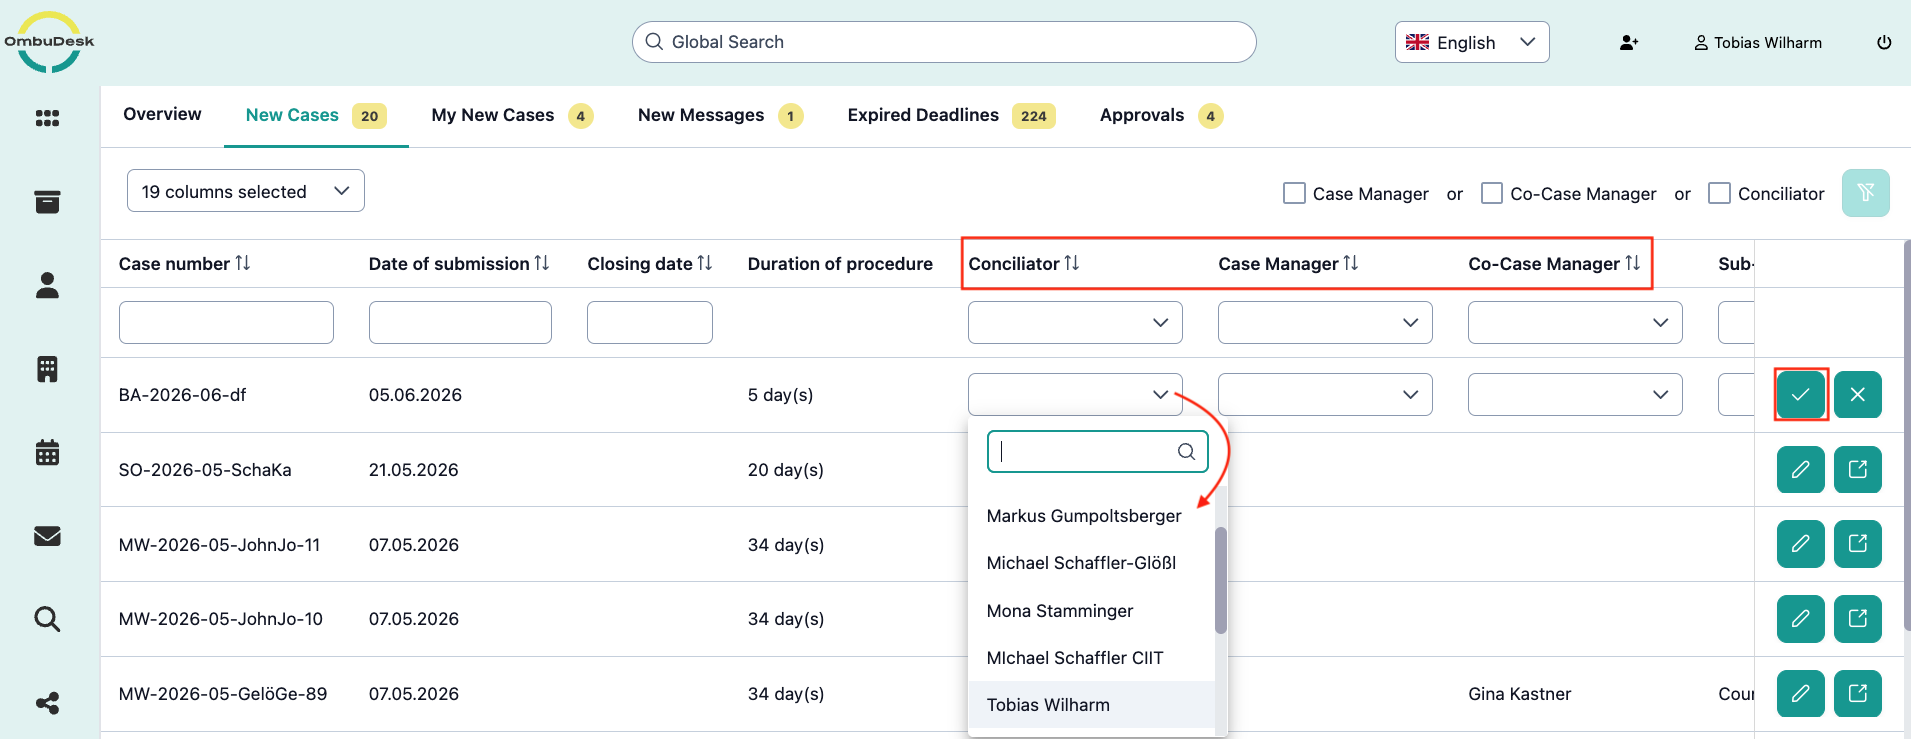Open the Conciliator filter dropdown
This screenshot has width=1911, height=739.
pyautogui.click(x=1075, y=322)
